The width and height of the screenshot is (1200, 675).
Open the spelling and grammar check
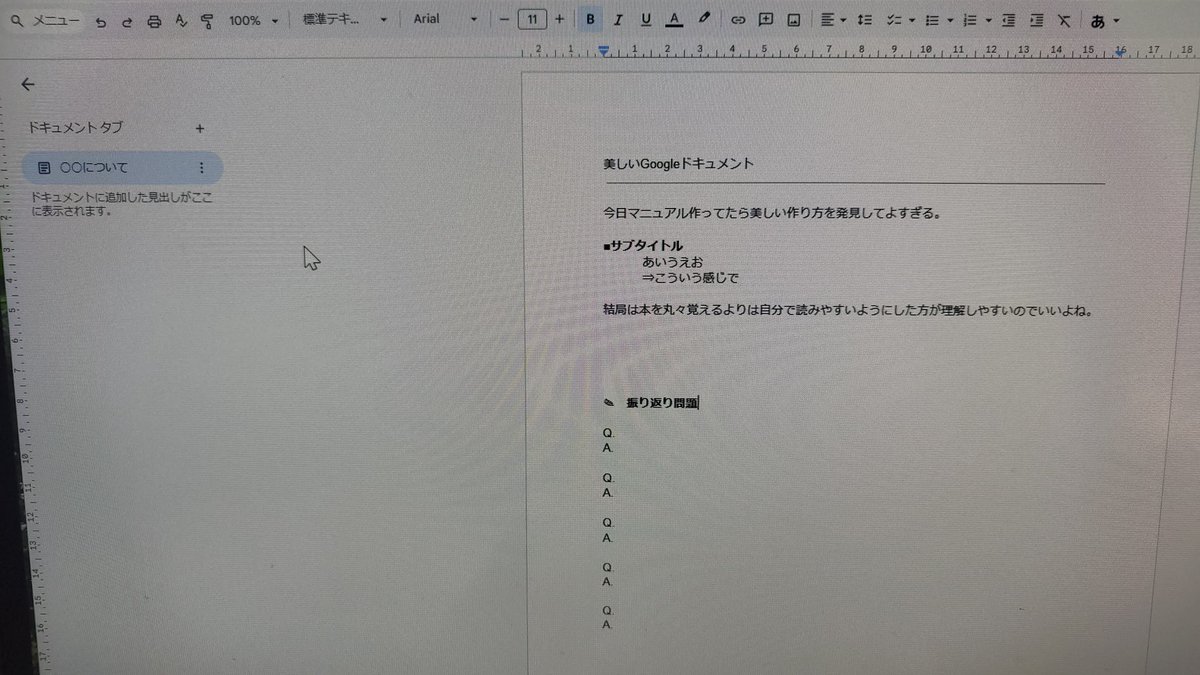pyautogui.click(x=181, y=19)
